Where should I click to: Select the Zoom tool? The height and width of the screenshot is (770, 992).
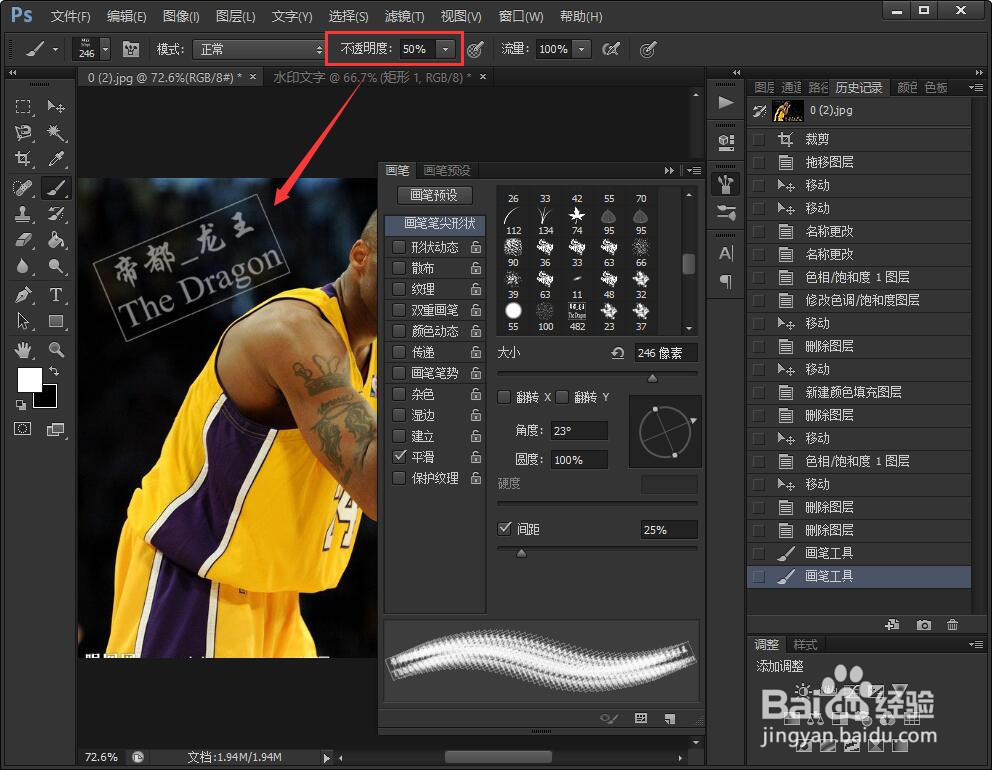pyautogui.click(x=56, y=349)
